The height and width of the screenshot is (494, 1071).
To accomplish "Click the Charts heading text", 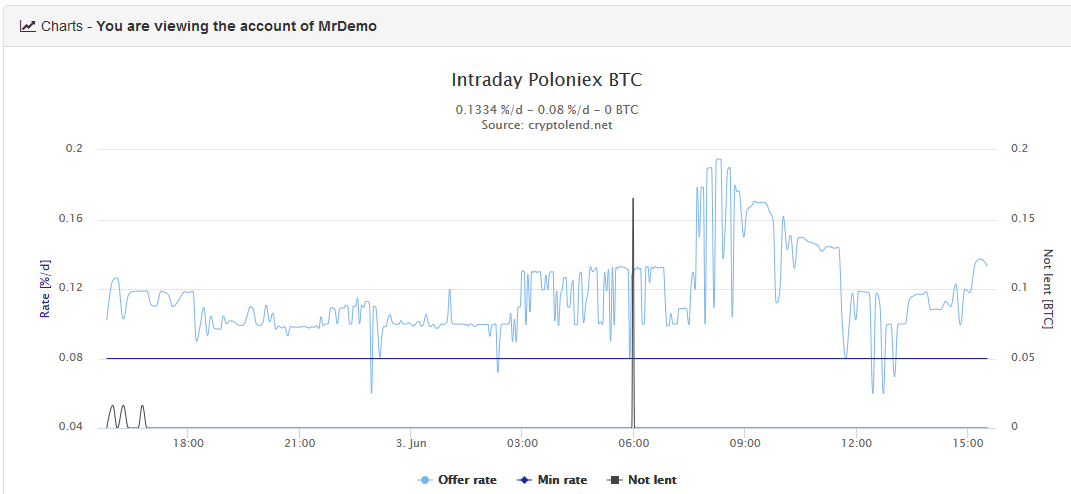I will pyautogui.click(x=62, y=26).
